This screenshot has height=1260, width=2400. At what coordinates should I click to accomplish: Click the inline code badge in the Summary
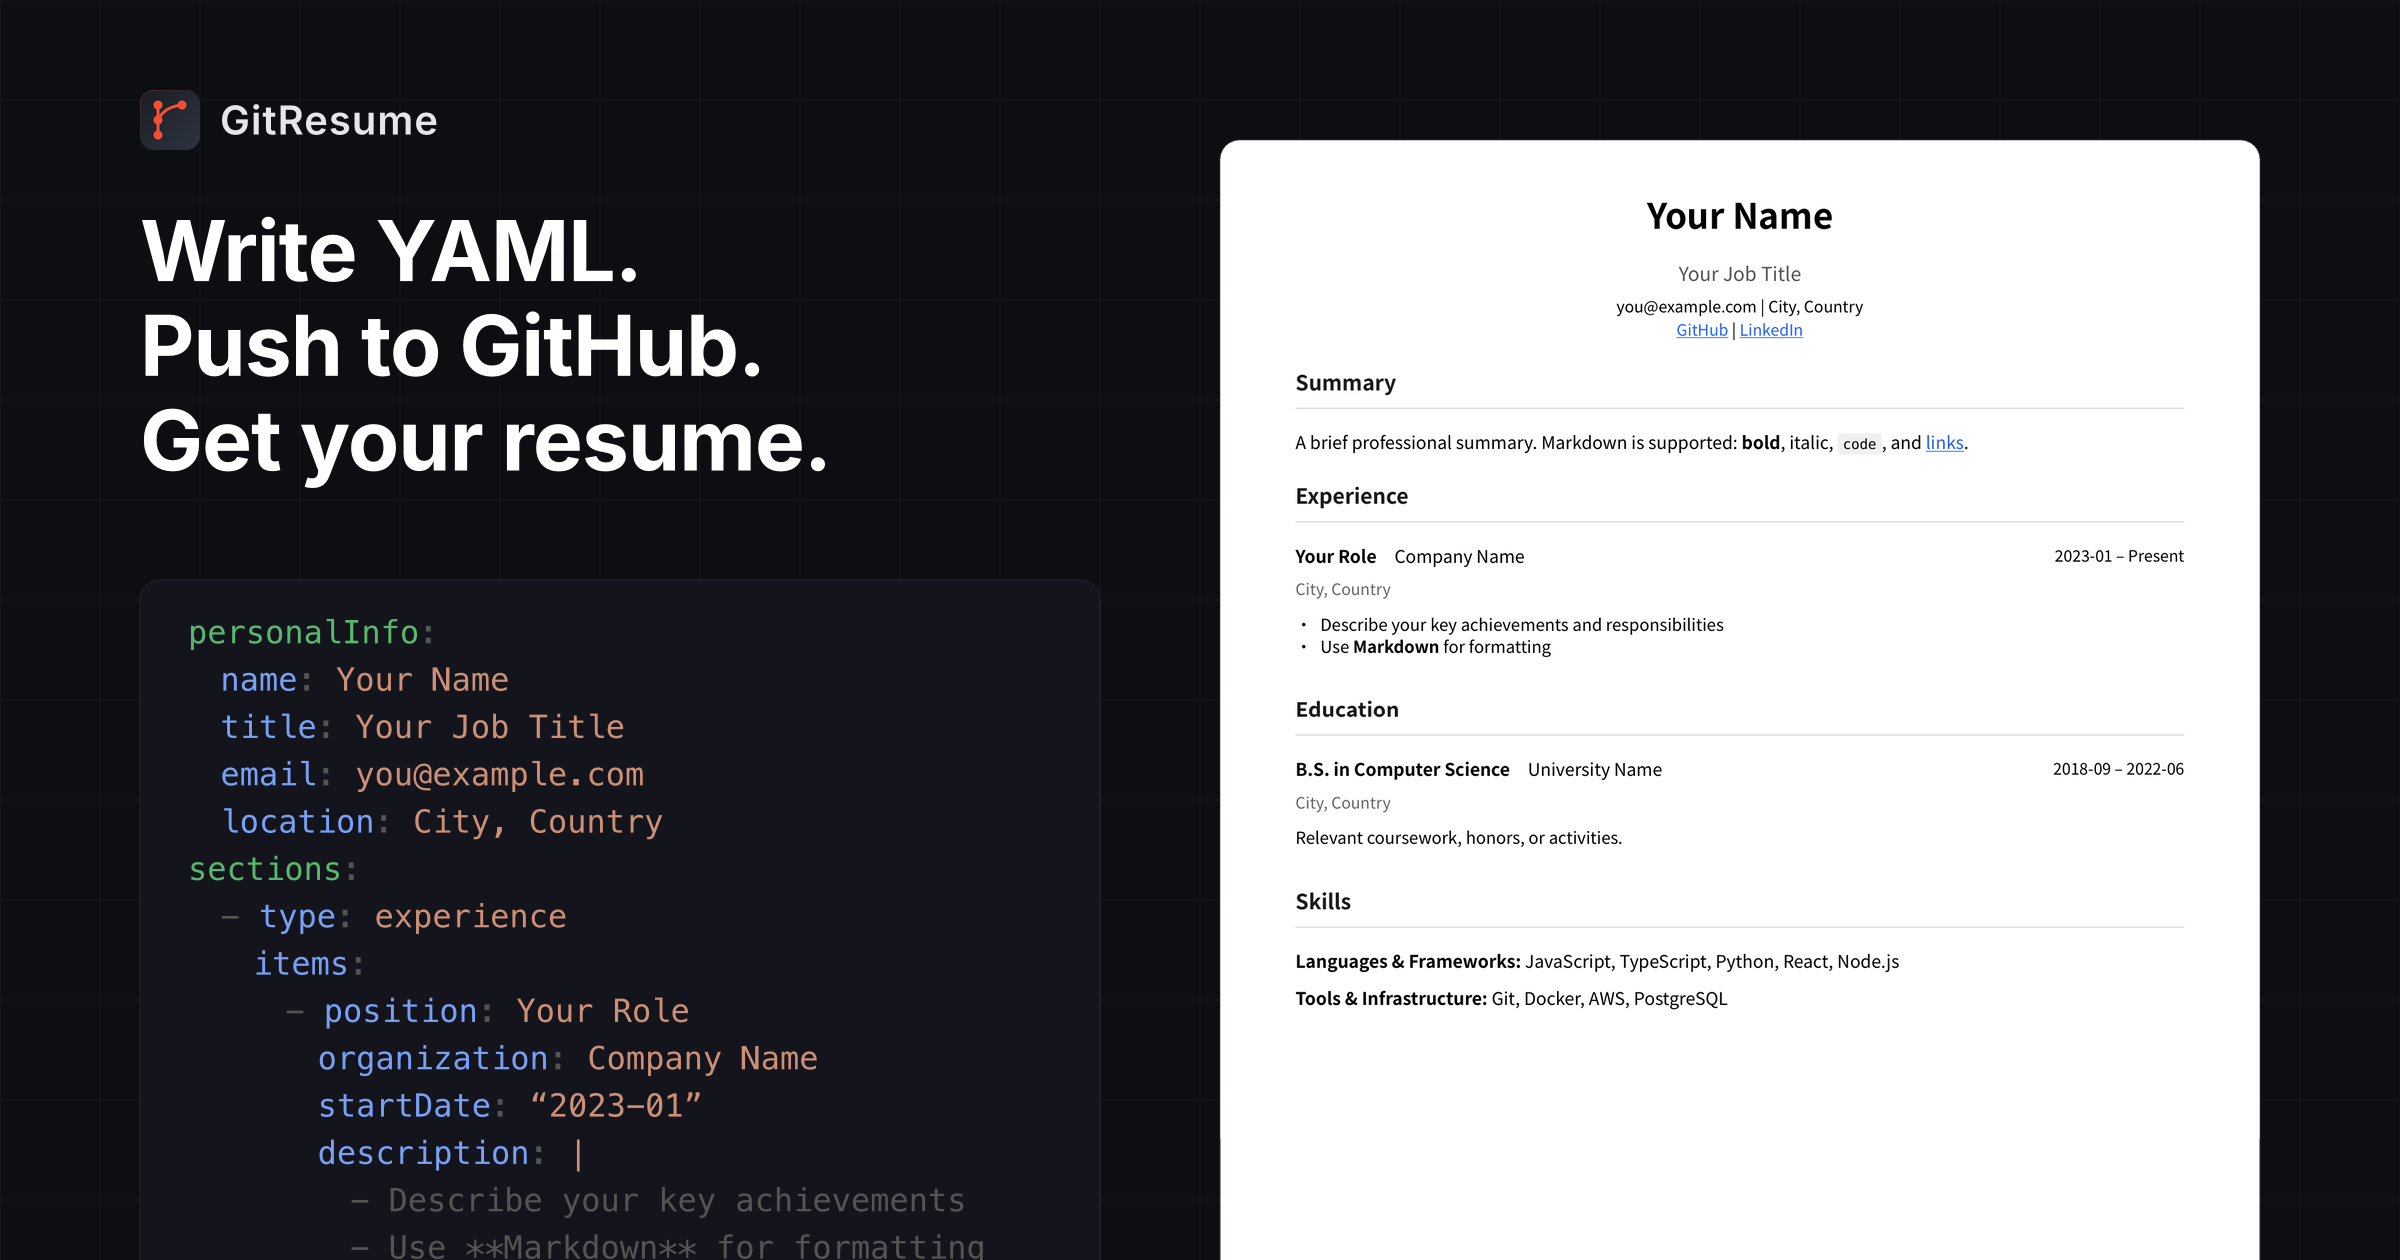1858,443
